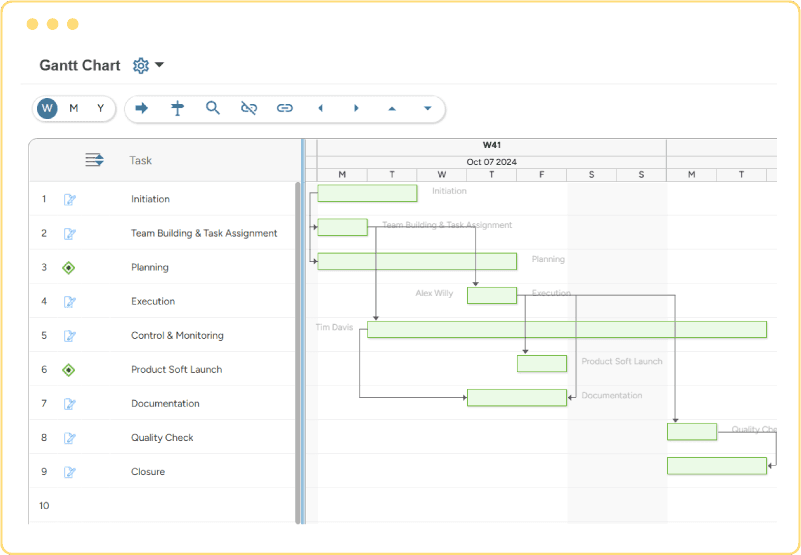Open edit icon for Documentation row
Screen dimensions: 801x555
tap(69, 404)
